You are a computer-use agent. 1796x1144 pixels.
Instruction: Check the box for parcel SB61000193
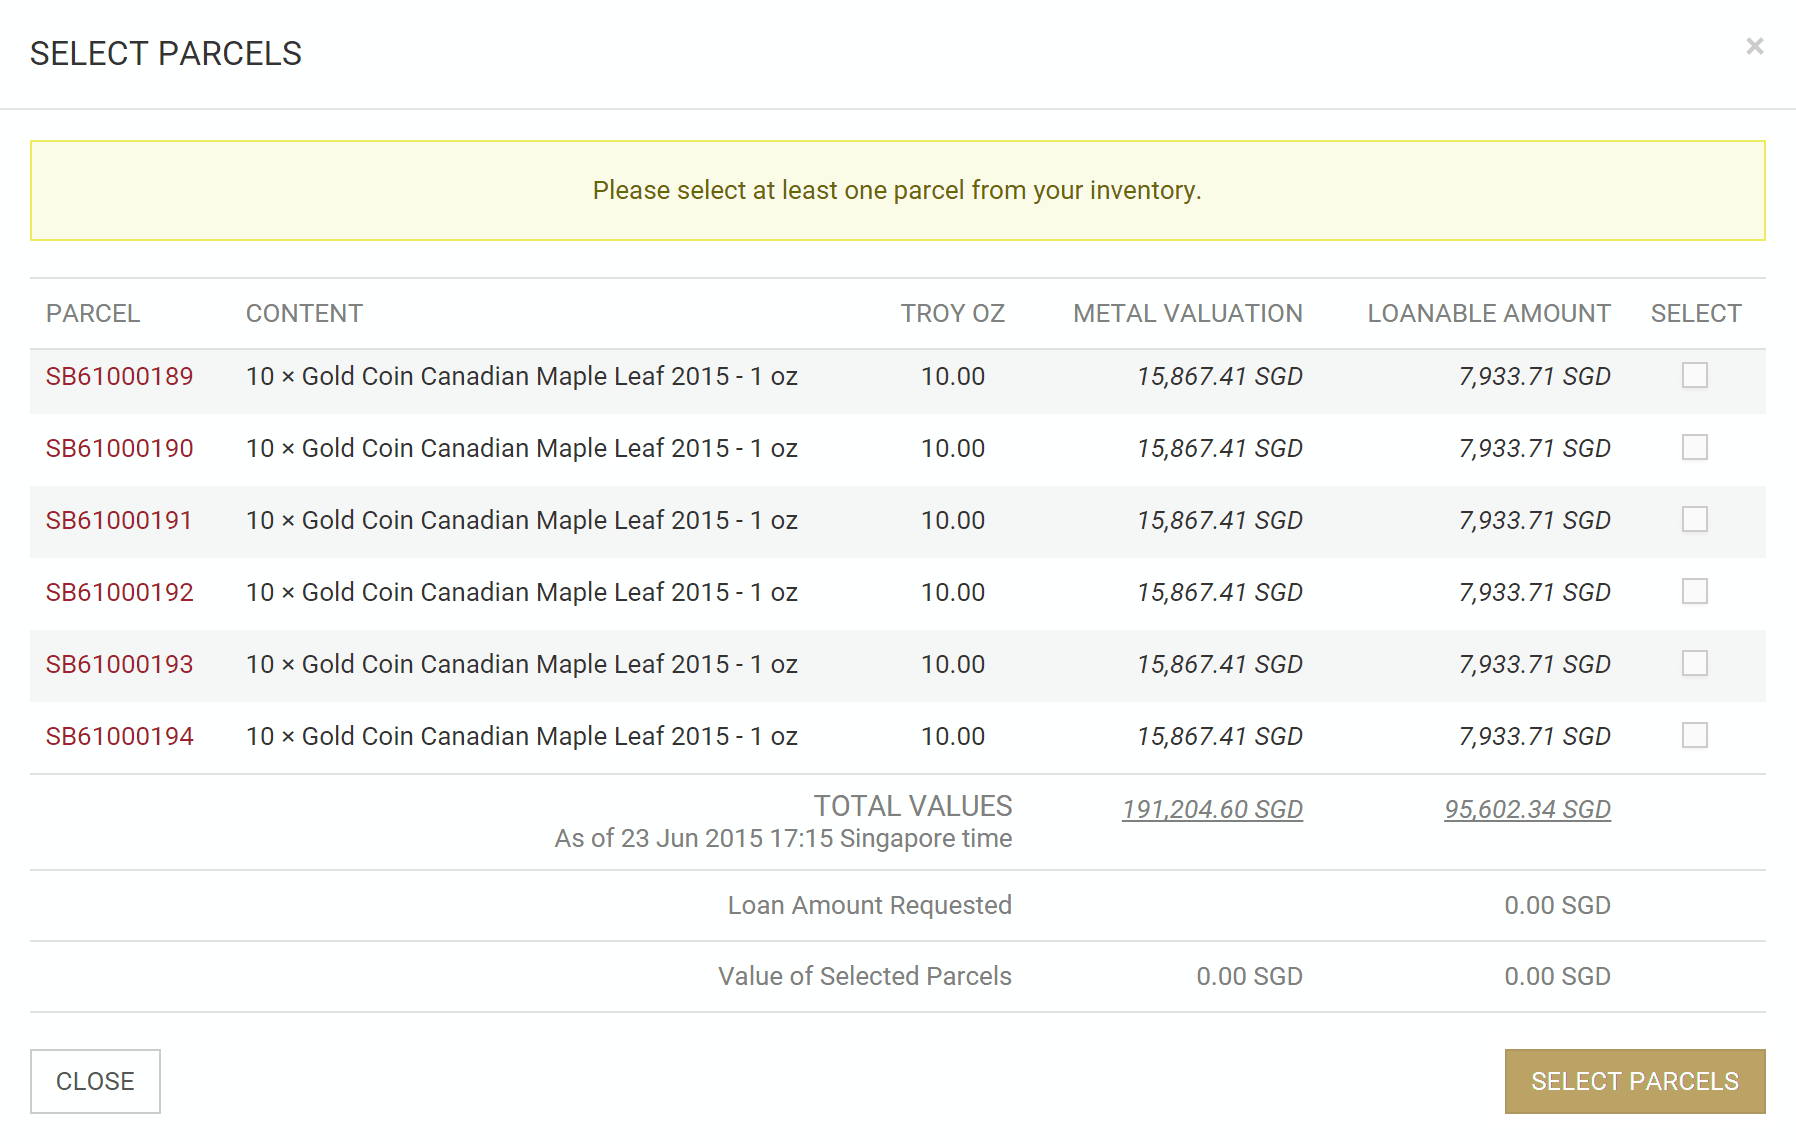point(1695,663)
